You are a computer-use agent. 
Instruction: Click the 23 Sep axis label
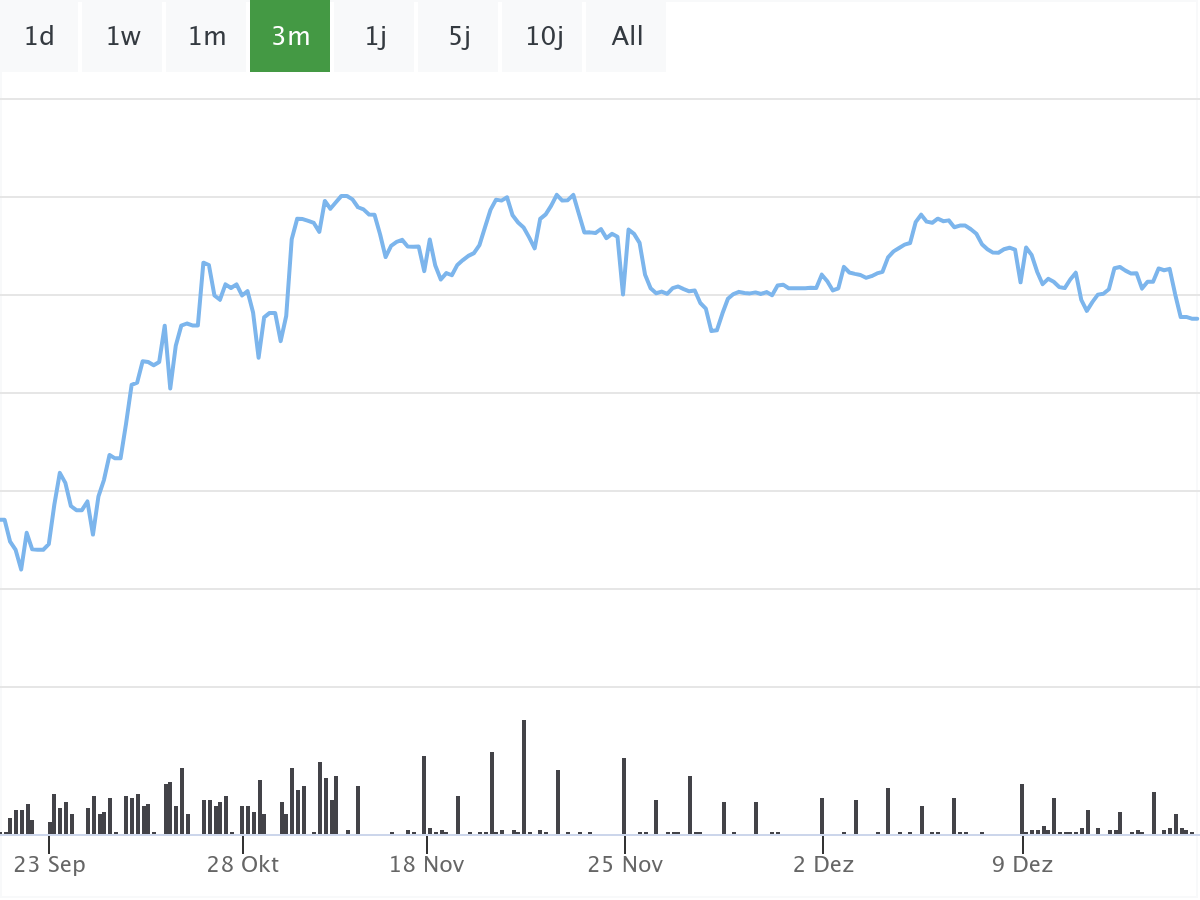[50, 864]
